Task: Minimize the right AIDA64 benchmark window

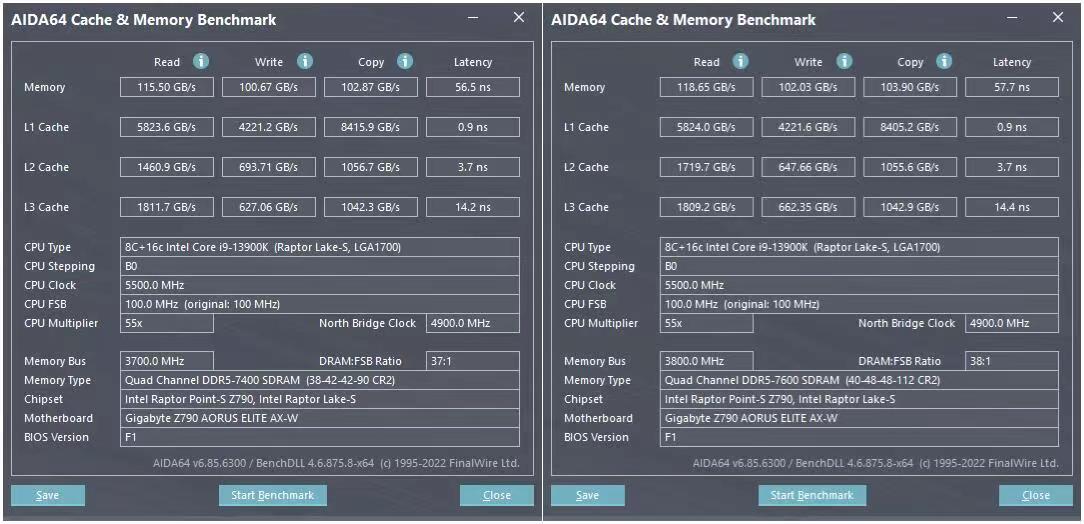Action: point(1012,18)
